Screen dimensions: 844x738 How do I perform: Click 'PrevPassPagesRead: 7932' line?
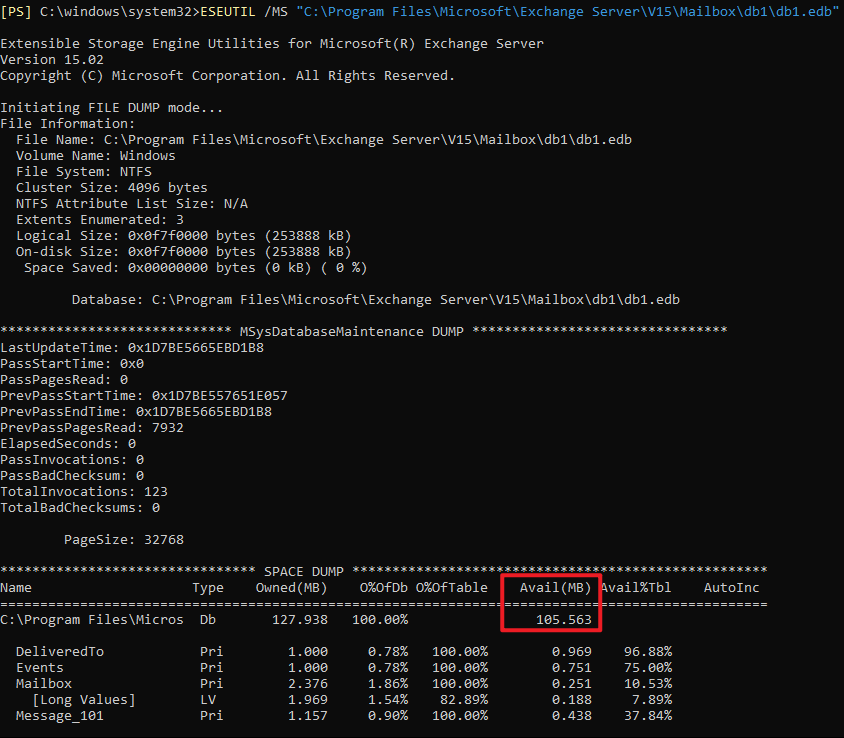pos(92,428)
